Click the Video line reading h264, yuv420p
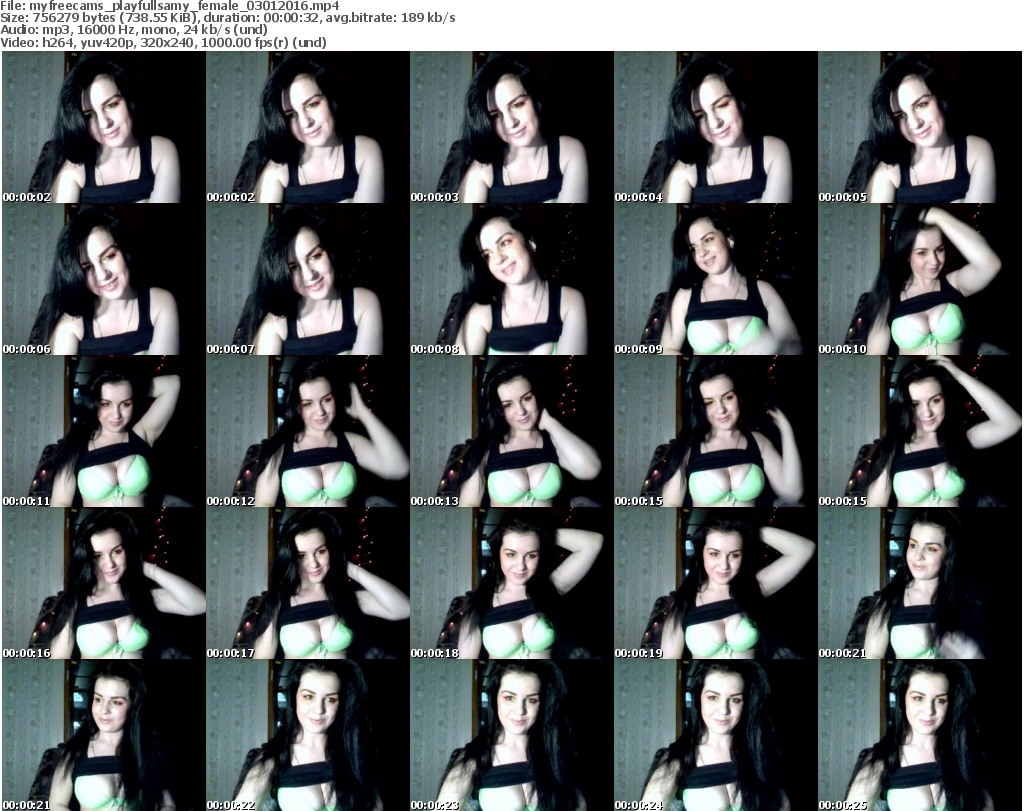This screenshot has height=811, width=1024. point(163,42)
